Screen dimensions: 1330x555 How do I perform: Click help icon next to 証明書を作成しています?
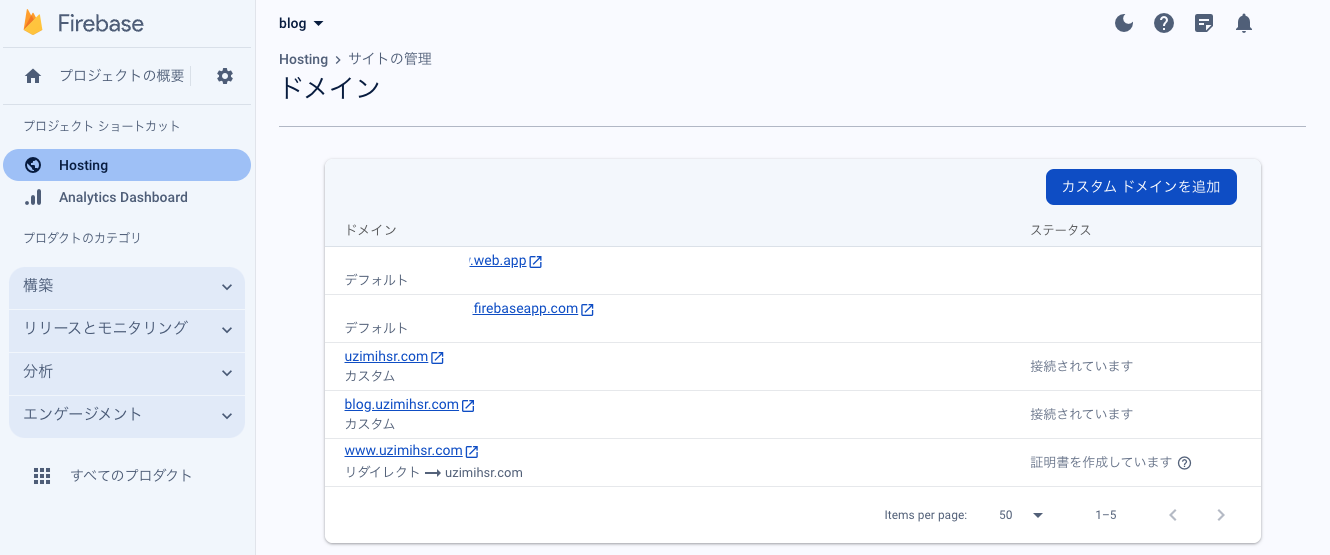click(x=1185, y=463)
